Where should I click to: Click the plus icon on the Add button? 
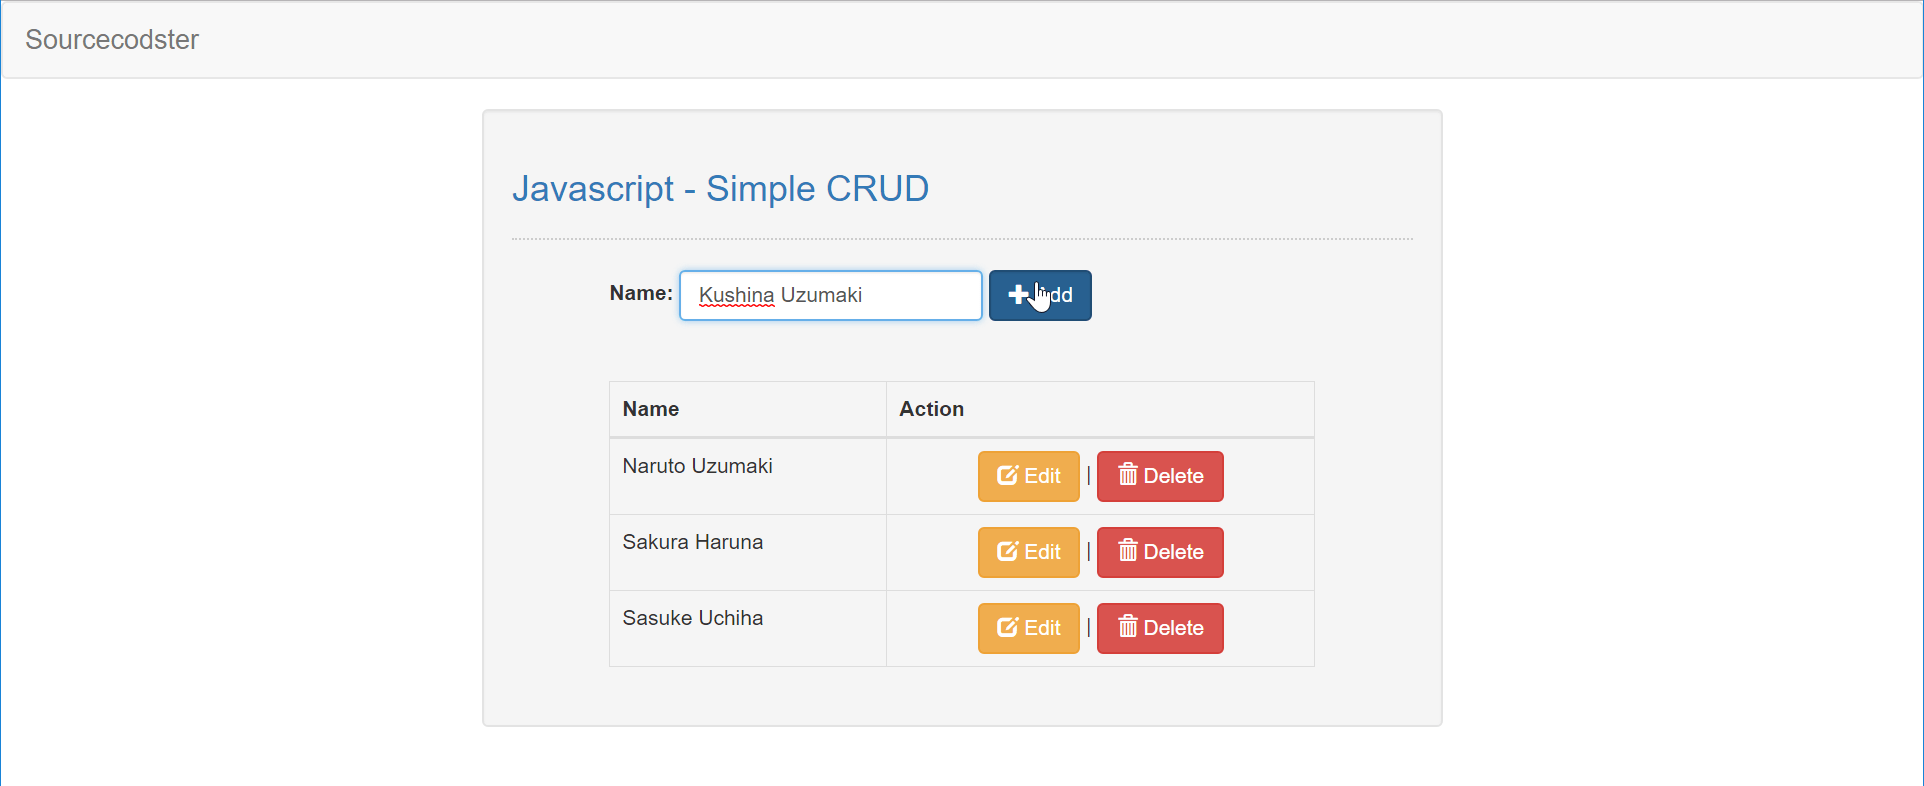pyautogui.click(x=1018, y=294)
